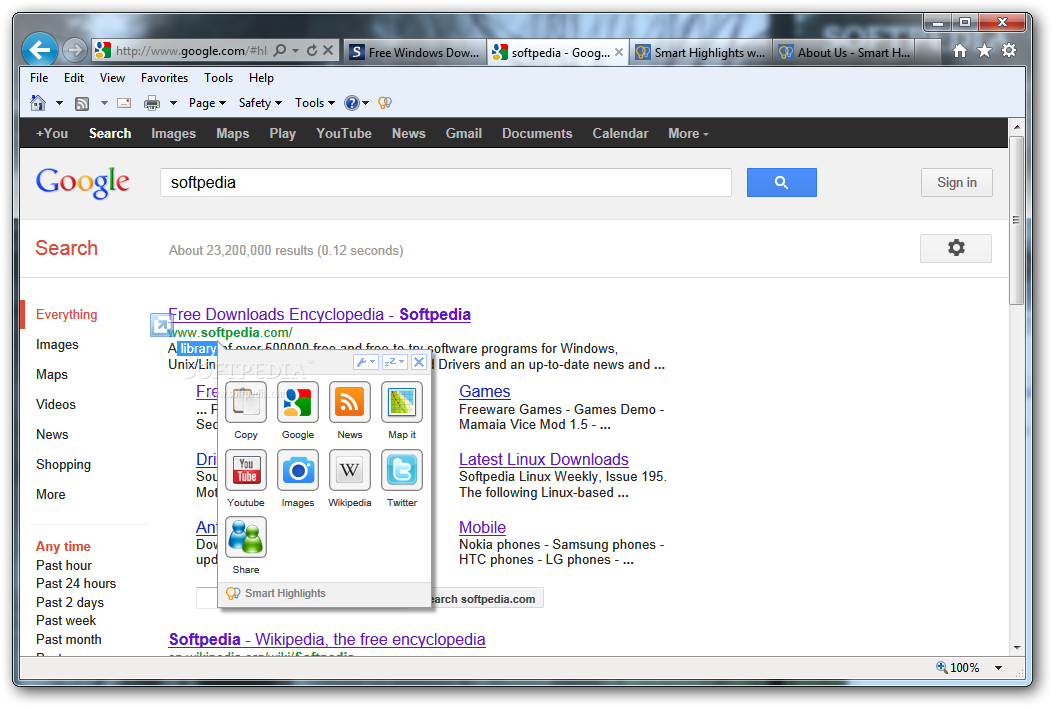Screen dimensions: 1053x707
Task: Launch Youtube search icon in popup
Action: coord(246,470)
